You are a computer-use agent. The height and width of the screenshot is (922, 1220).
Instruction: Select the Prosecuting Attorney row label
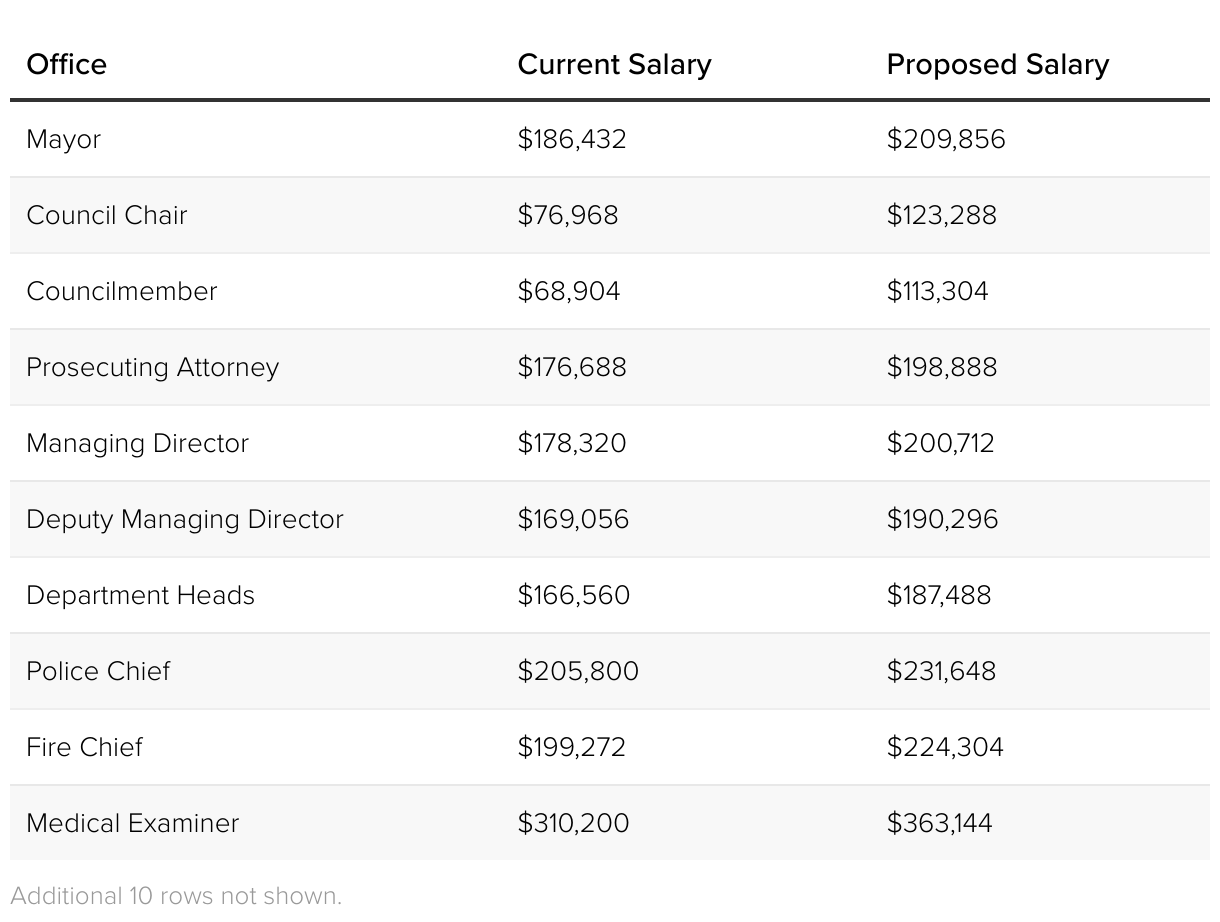point(152,367)
